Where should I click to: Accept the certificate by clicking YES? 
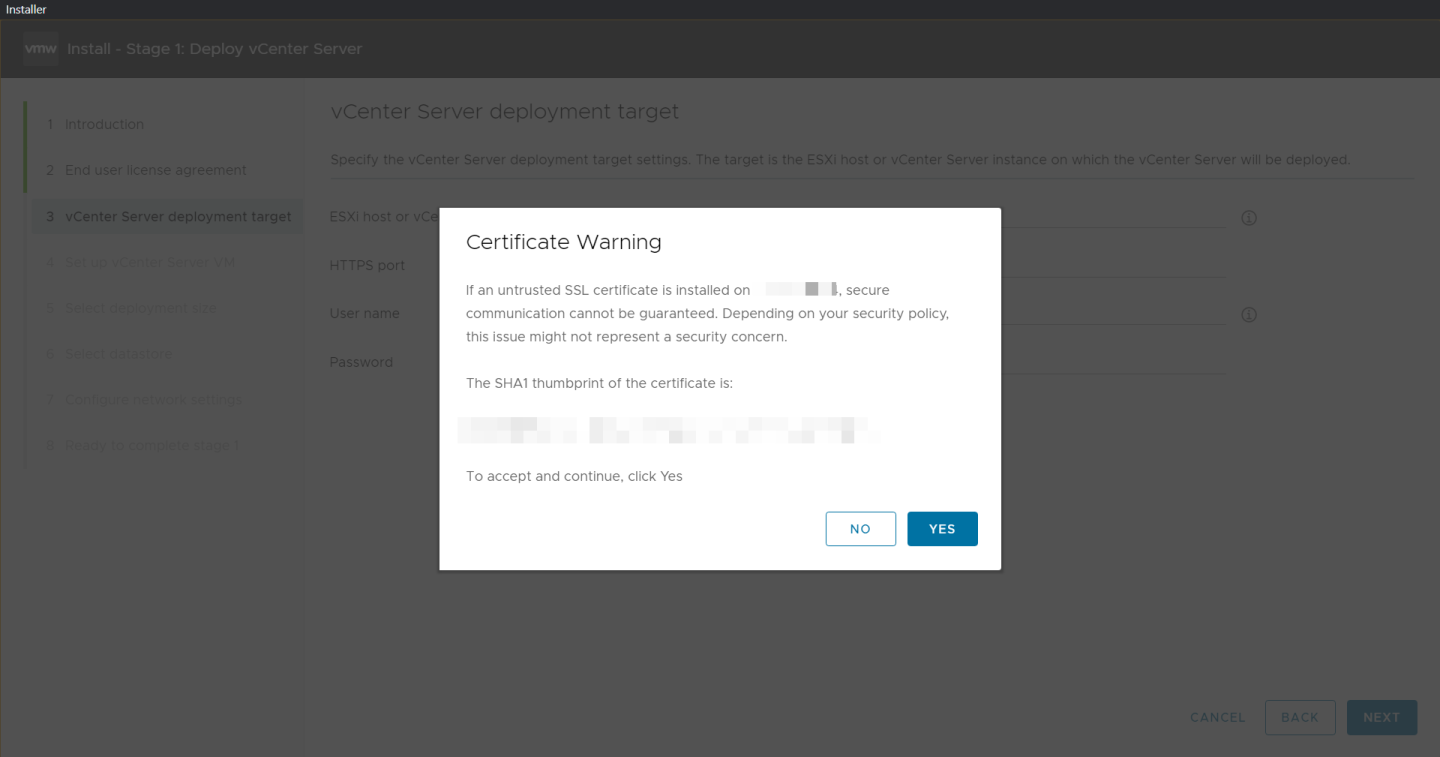(x=942, y=528)
